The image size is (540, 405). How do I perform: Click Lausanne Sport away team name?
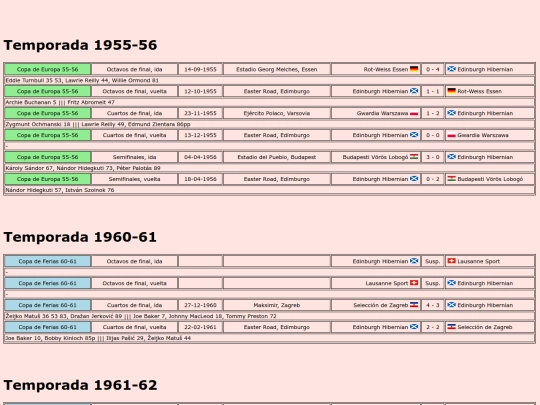(478, 261)
